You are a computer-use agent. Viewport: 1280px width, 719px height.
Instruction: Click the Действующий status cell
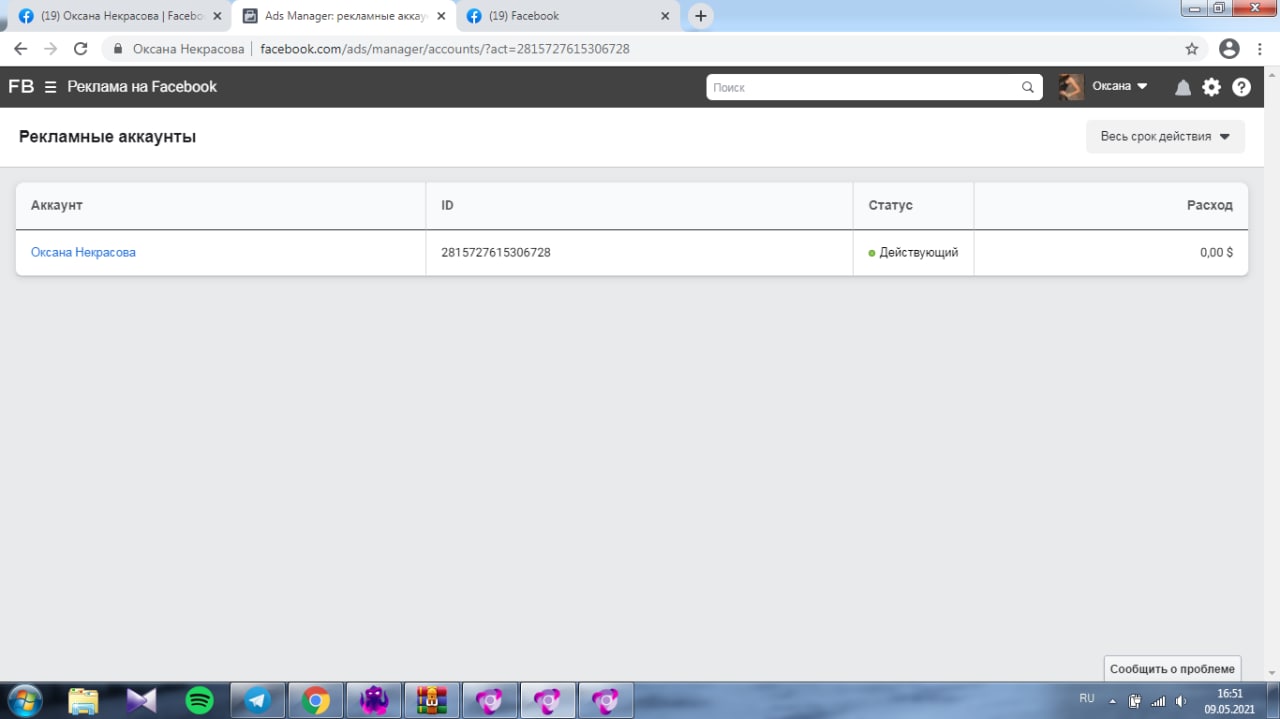point(913,252)
